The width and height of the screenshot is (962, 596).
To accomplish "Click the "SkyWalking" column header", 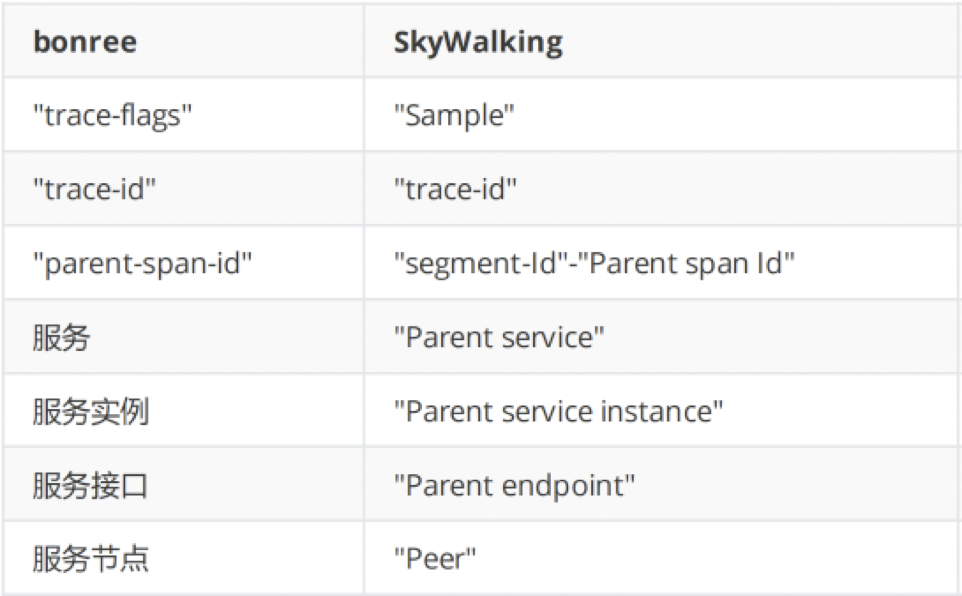I will point(478,43).
